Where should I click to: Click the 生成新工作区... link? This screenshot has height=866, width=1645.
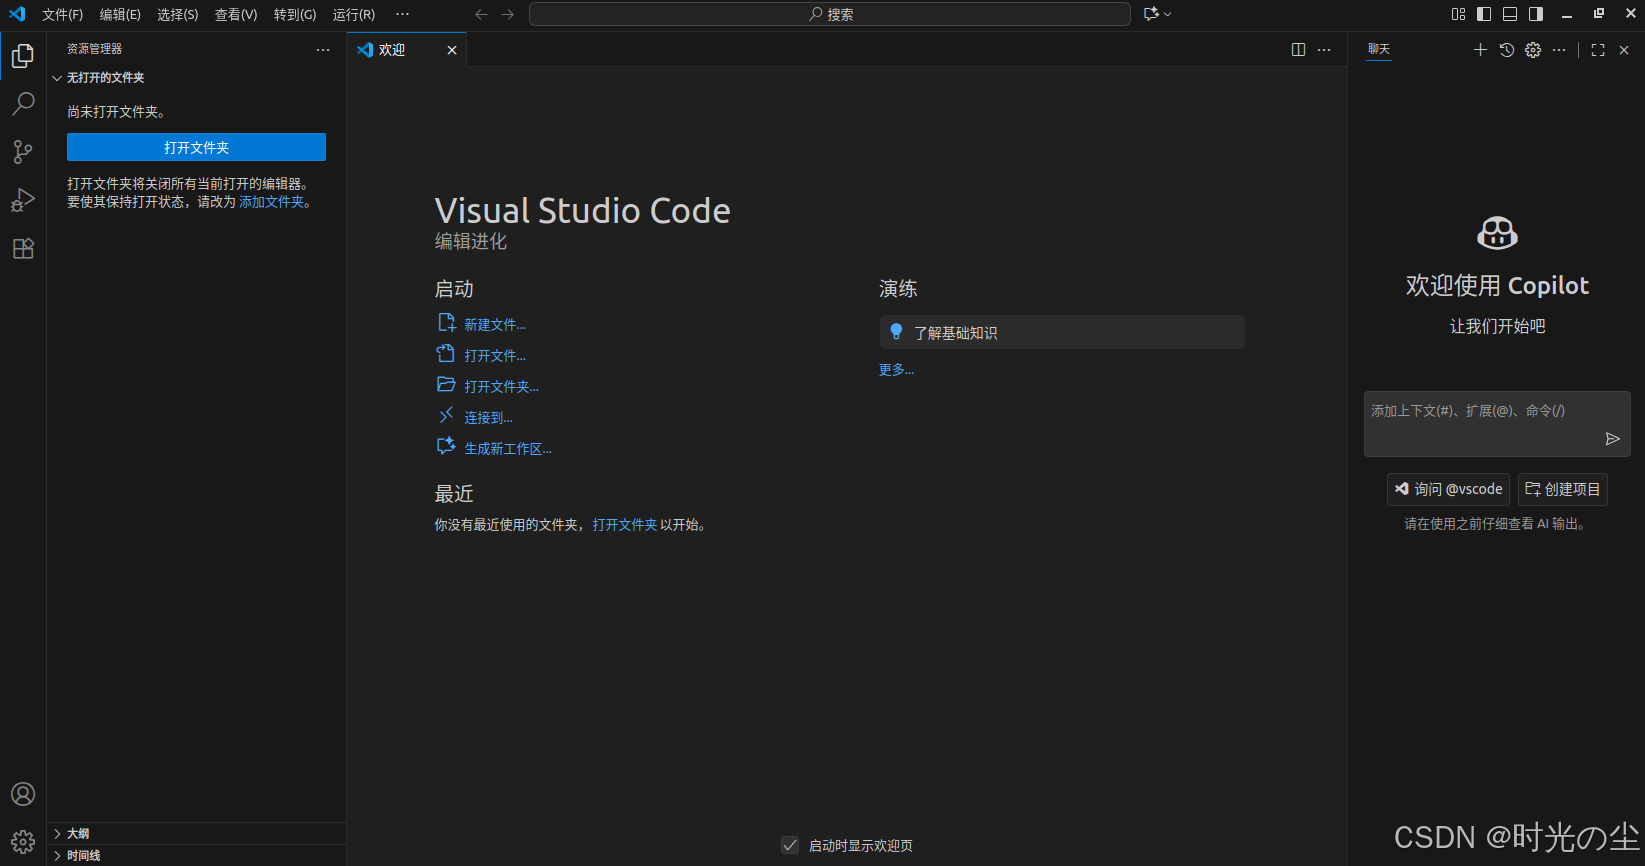click(x=508, y=449)
